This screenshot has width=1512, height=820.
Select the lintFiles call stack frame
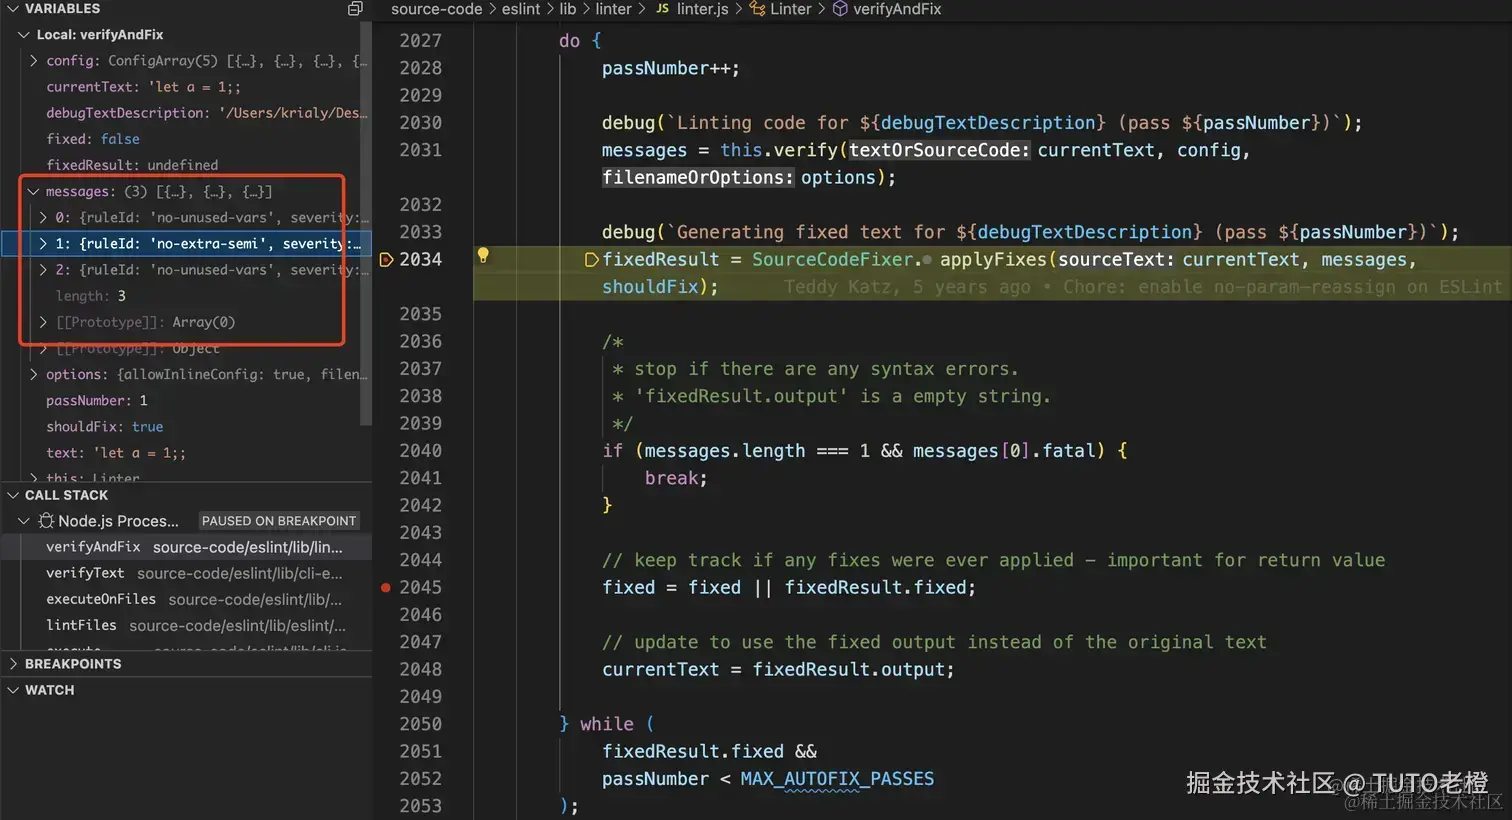[x=186, y=625]
